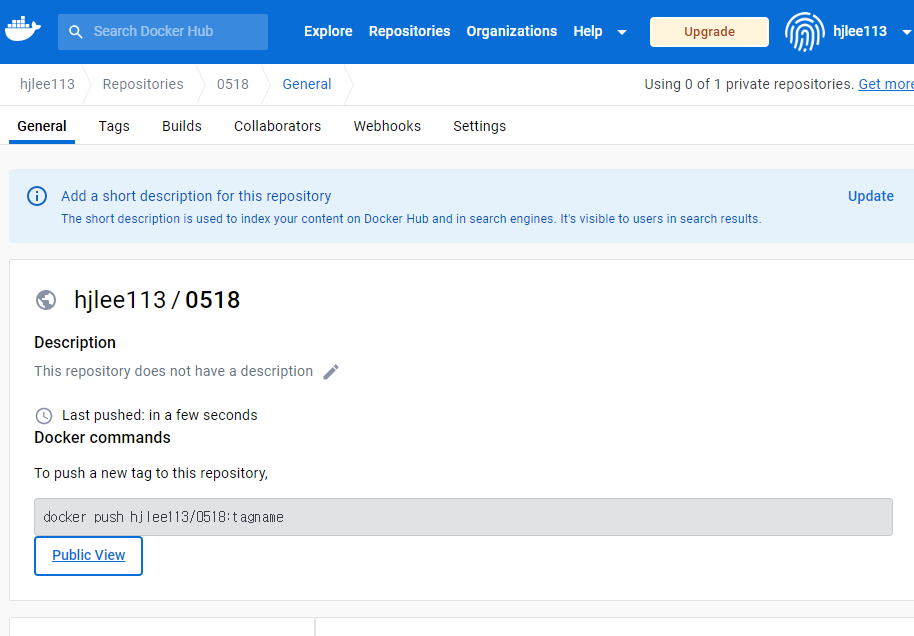Follow the Get more link
Screen dimensions: 914x636
pos(885,85)
